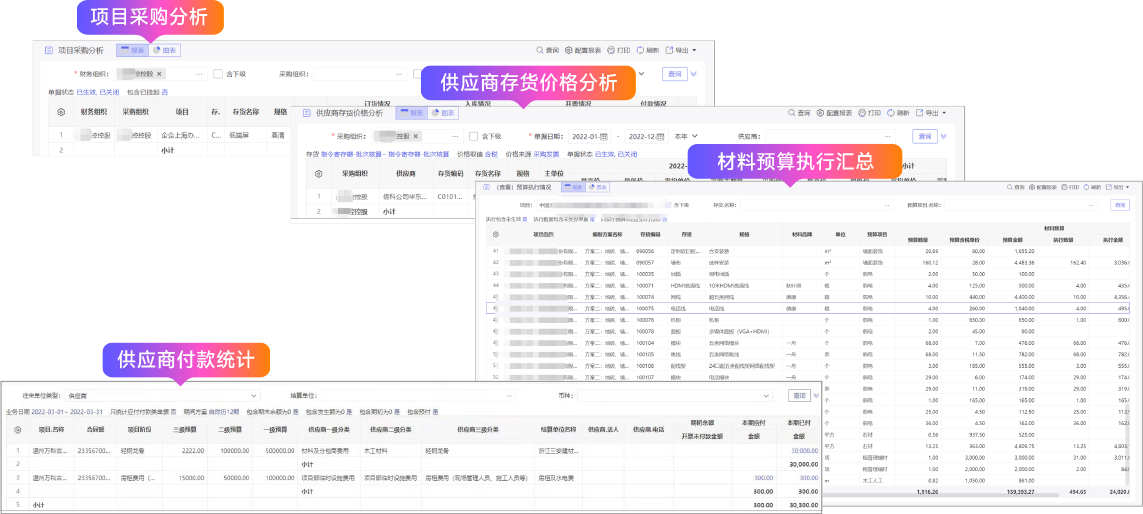Expand the 本年 date range dropdown
1143x514 pixels.
tap(686, 136)
